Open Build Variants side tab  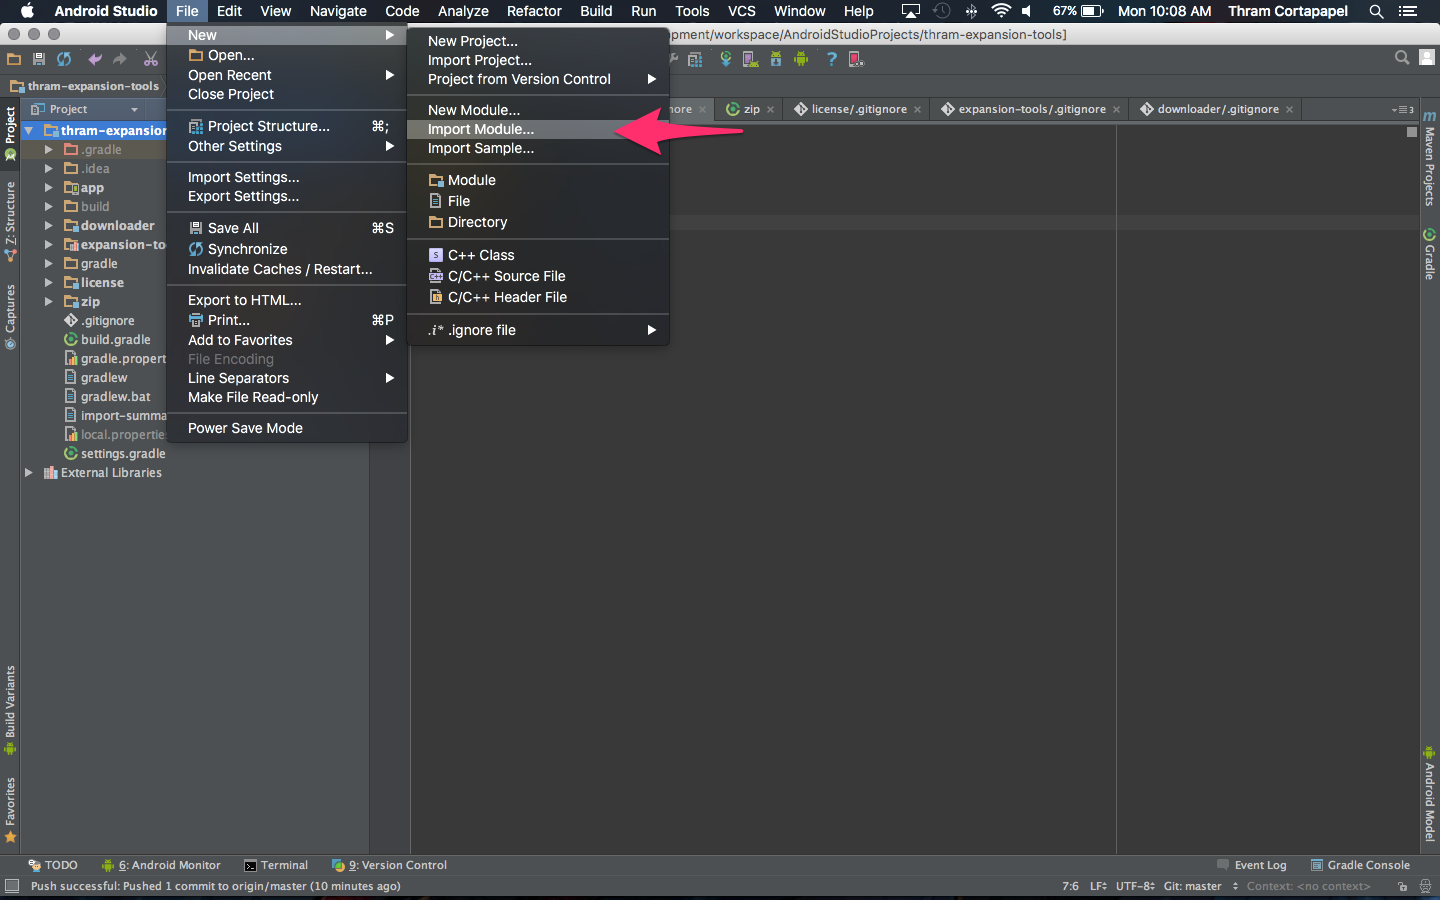tap(10, 710)
